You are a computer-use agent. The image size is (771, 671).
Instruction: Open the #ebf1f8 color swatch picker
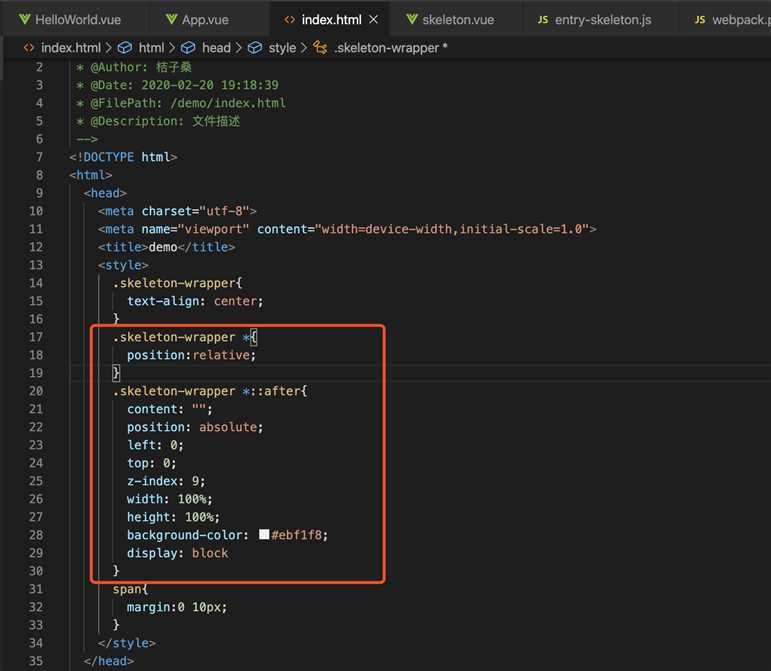[x=264, y=534]
